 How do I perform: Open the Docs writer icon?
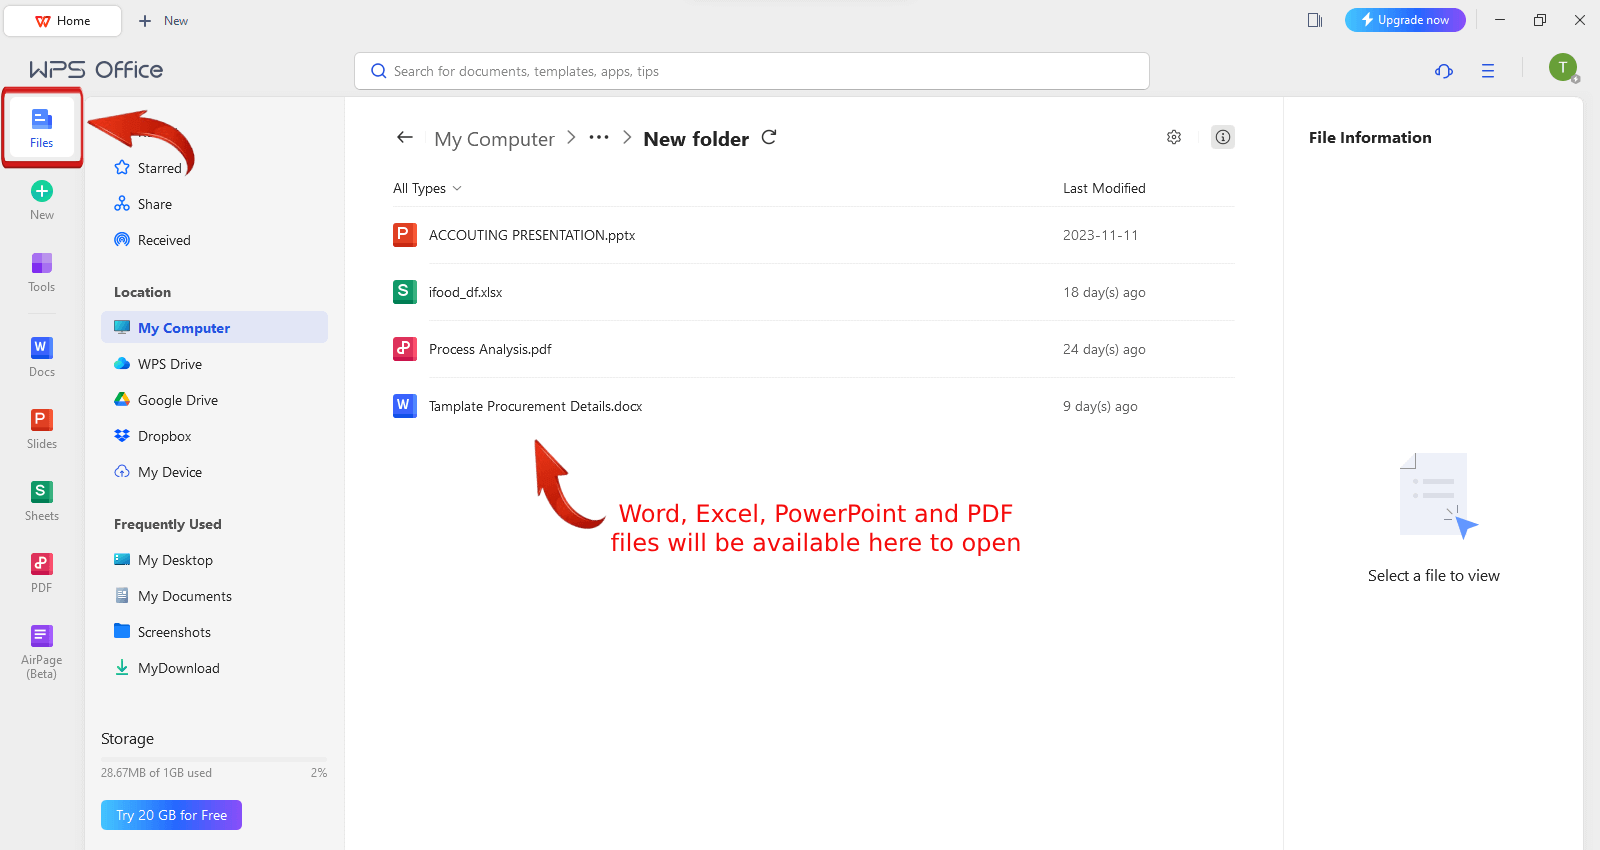(x=42, y=347)
